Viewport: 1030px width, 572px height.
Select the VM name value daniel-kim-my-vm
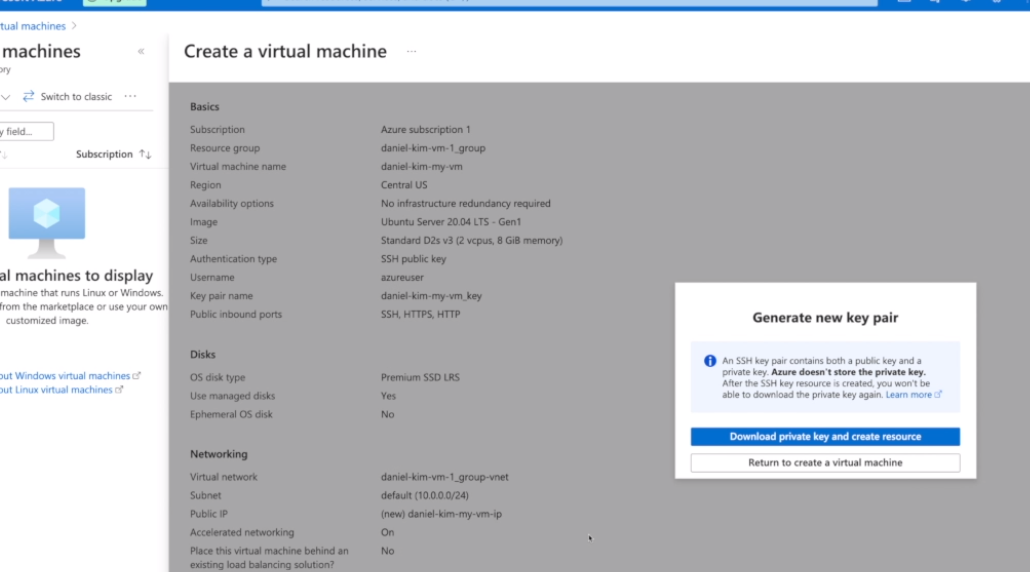422,167
